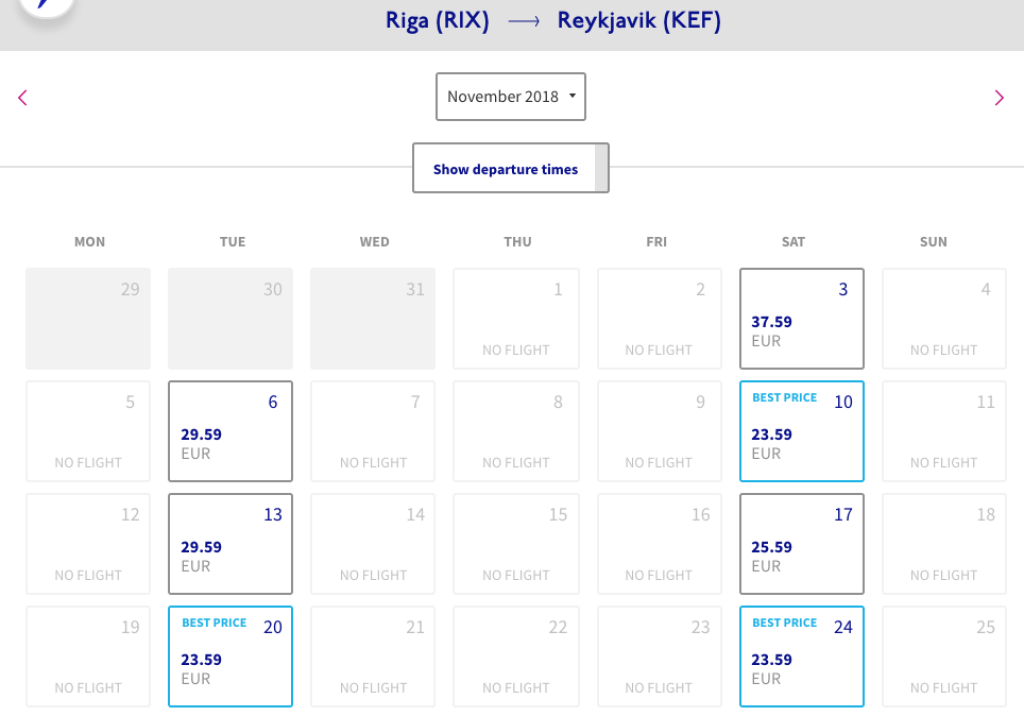The image size is (1024, 716).
Task: Click the no-flight cell for Monday 19
Action: click(x=88, y=656)
